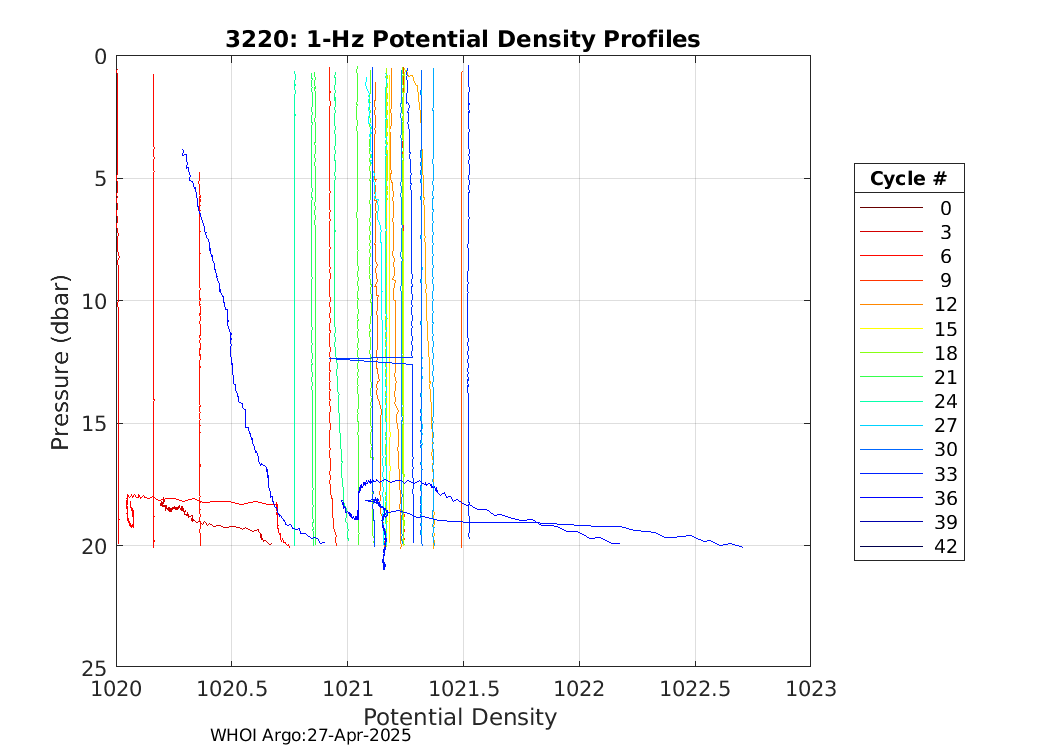Select legend entry label "39"
The image size is (1050, 750).
[946, 522]
